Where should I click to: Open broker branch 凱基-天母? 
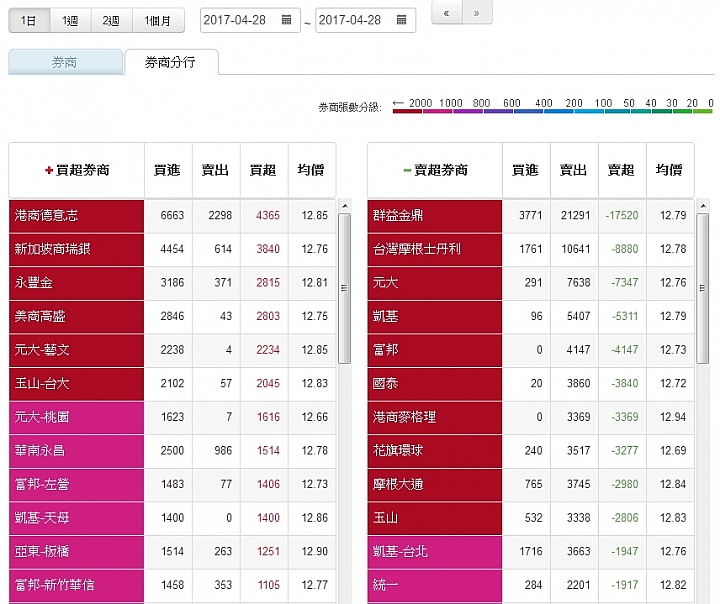76,518
